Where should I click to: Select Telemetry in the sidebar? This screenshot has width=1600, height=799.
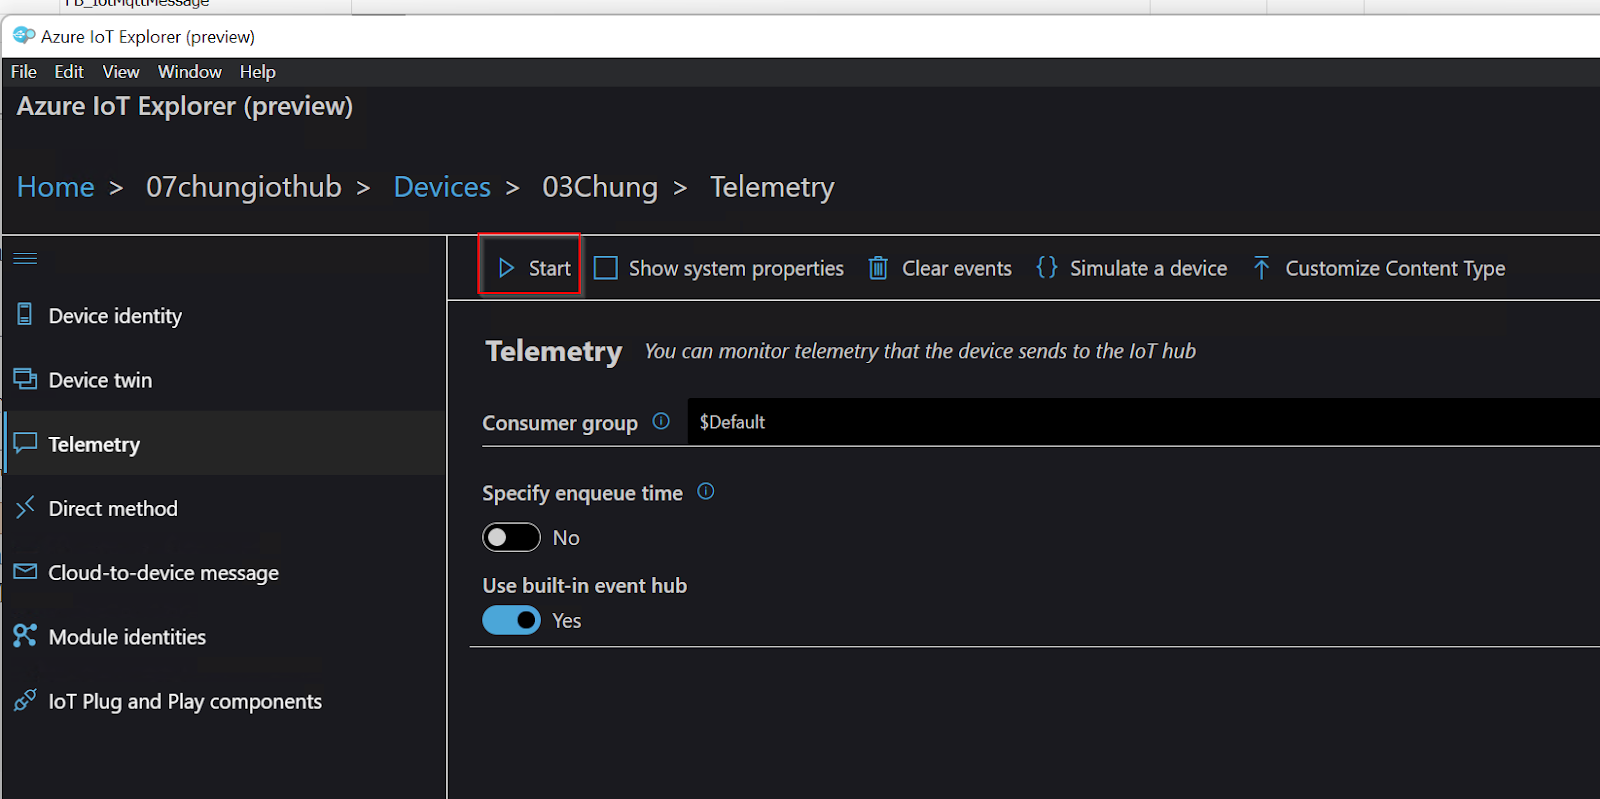pos(224,443)
